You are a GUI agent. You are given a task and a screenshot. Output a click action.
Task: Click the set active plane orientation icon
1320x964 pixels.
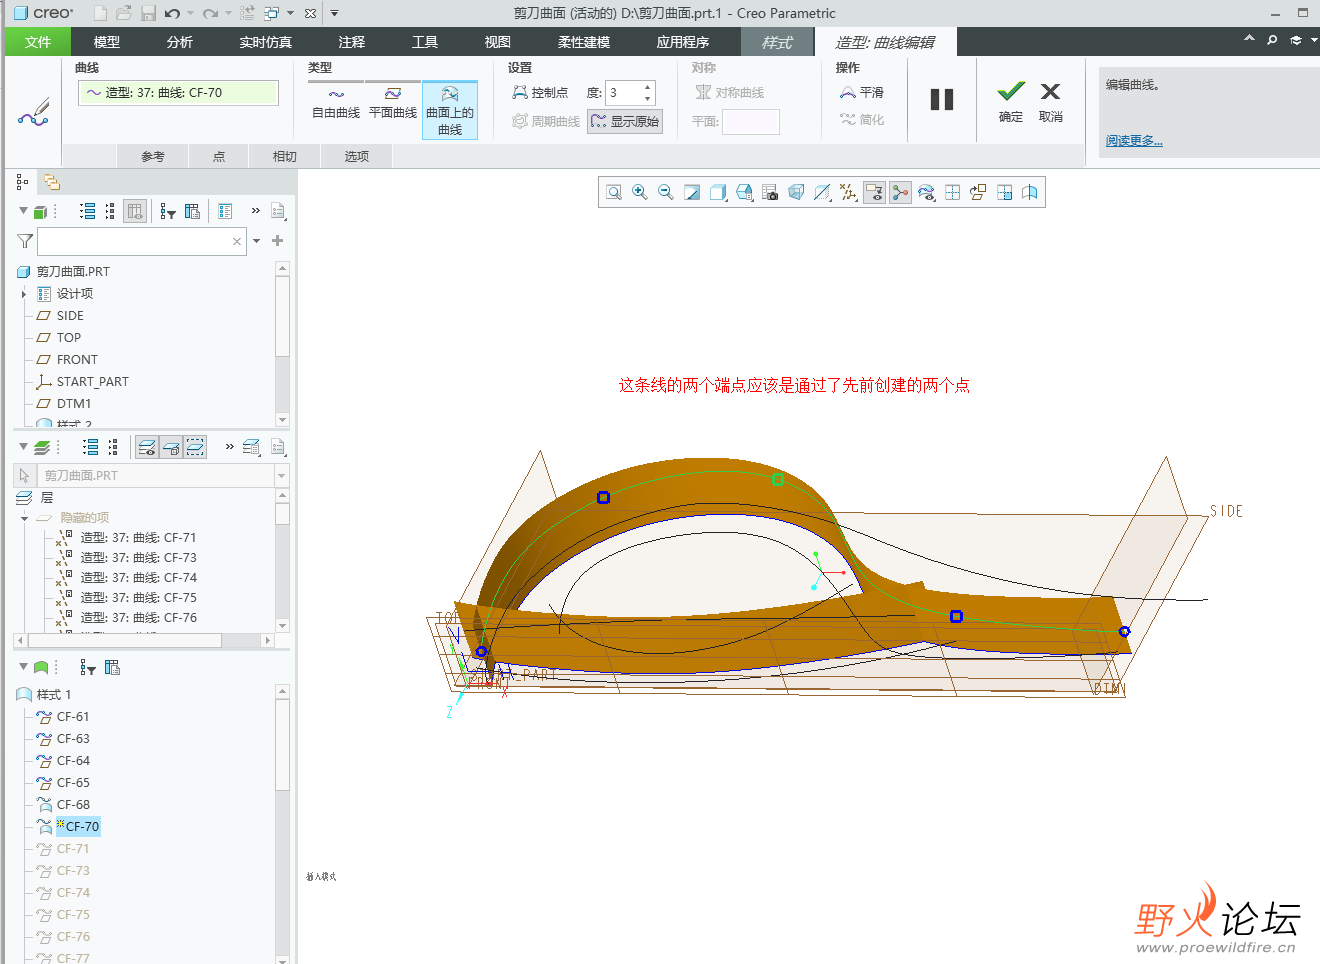[978, 192]
